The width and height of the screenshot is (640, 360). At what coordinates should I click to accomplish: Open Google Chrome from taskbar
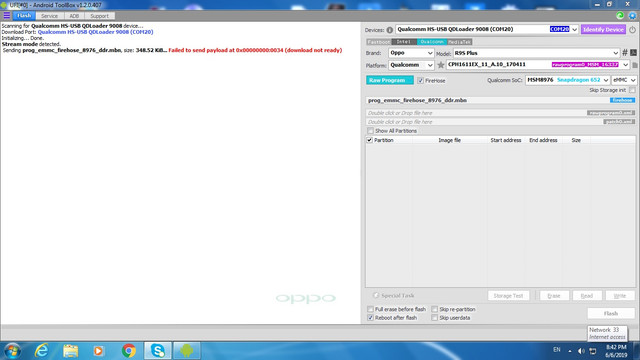pyautogui.click(x=129, y=351)
